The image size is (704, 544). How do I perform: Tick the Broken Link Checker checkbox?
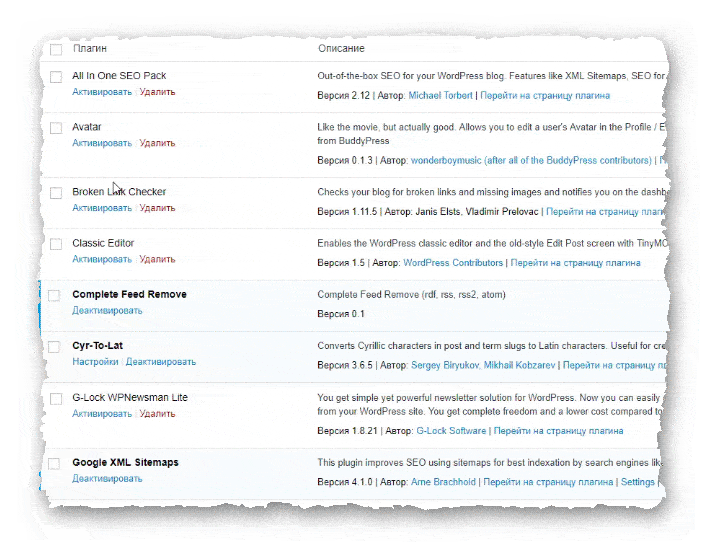56,193
